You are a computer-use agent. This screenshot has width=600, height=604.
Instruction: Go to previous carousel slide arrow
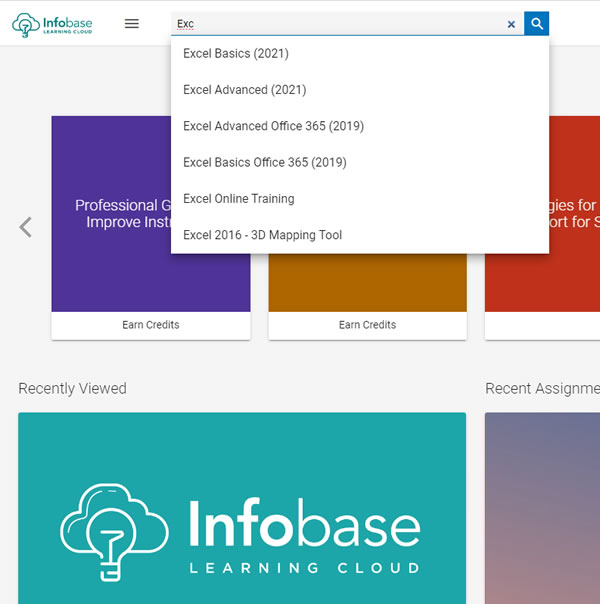26,227
